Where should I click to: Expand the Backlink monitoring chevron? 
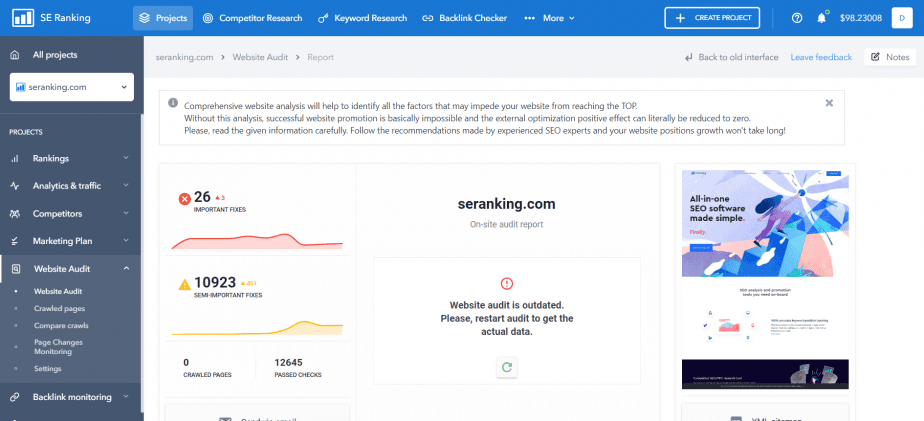coord(126,396)
